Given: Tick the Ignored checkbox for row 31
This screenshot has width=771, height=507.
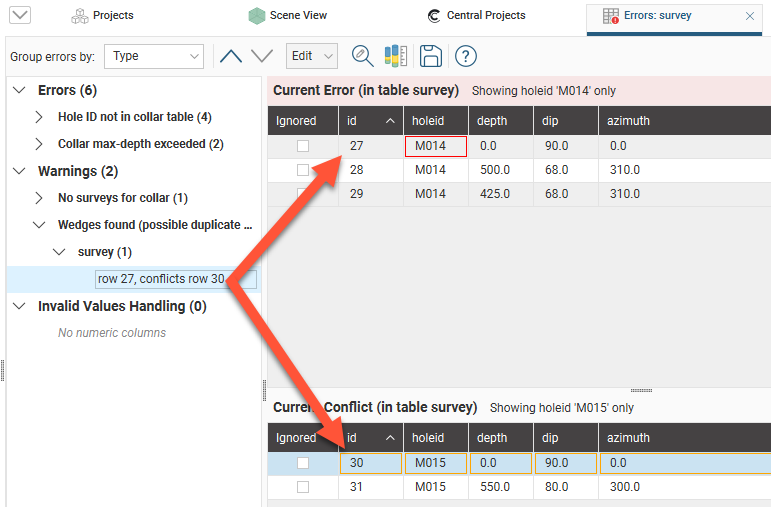Looking at the screenshot, I should 302,487.
